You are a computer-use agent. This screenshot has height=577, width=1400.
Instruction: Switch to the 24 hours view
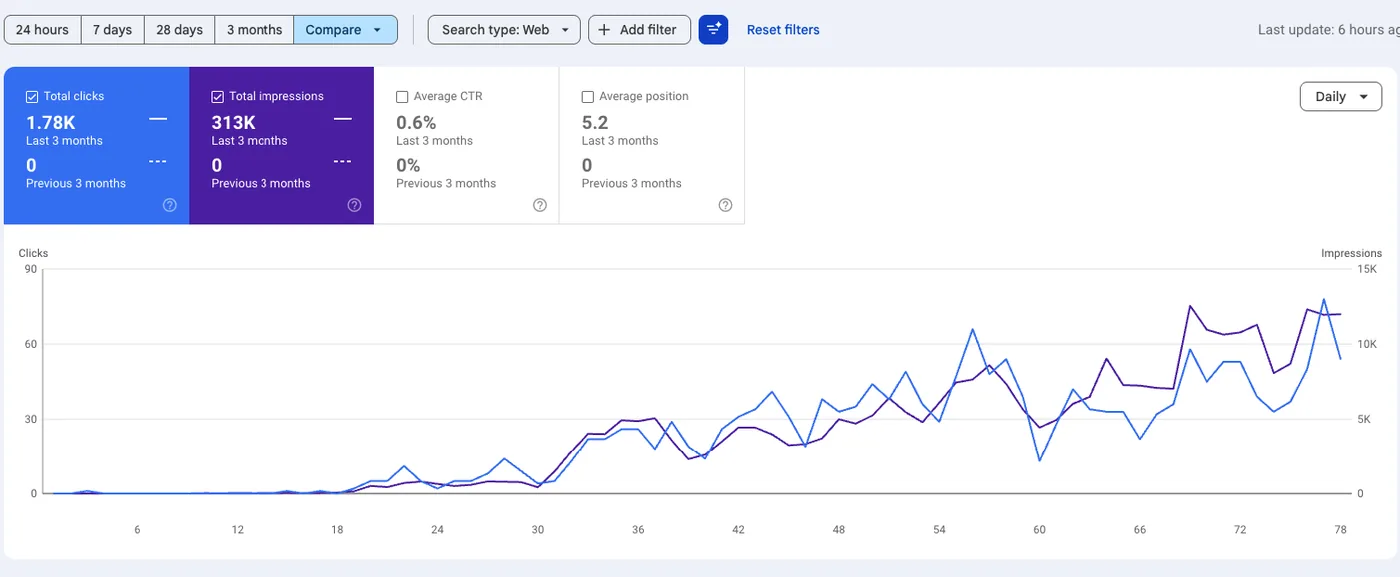tap(42, 29)
